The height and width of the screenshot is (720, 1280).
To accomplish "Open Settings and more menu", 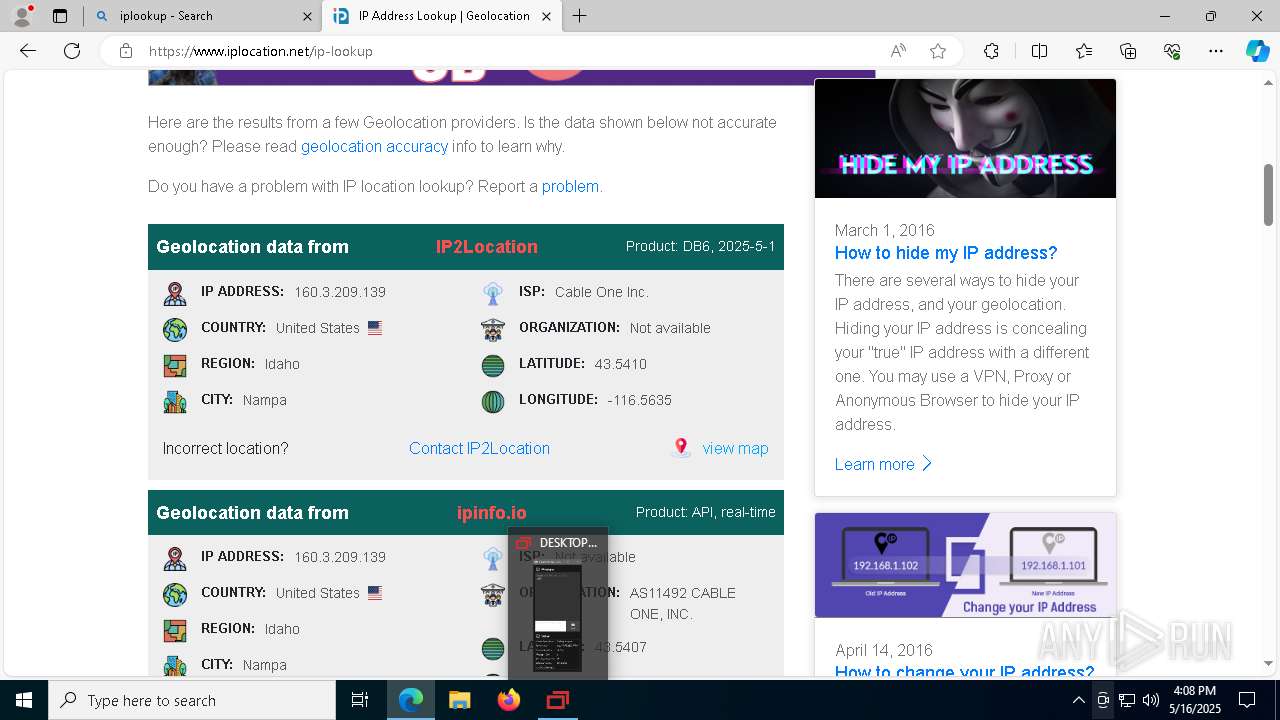I will point(1216,51).
